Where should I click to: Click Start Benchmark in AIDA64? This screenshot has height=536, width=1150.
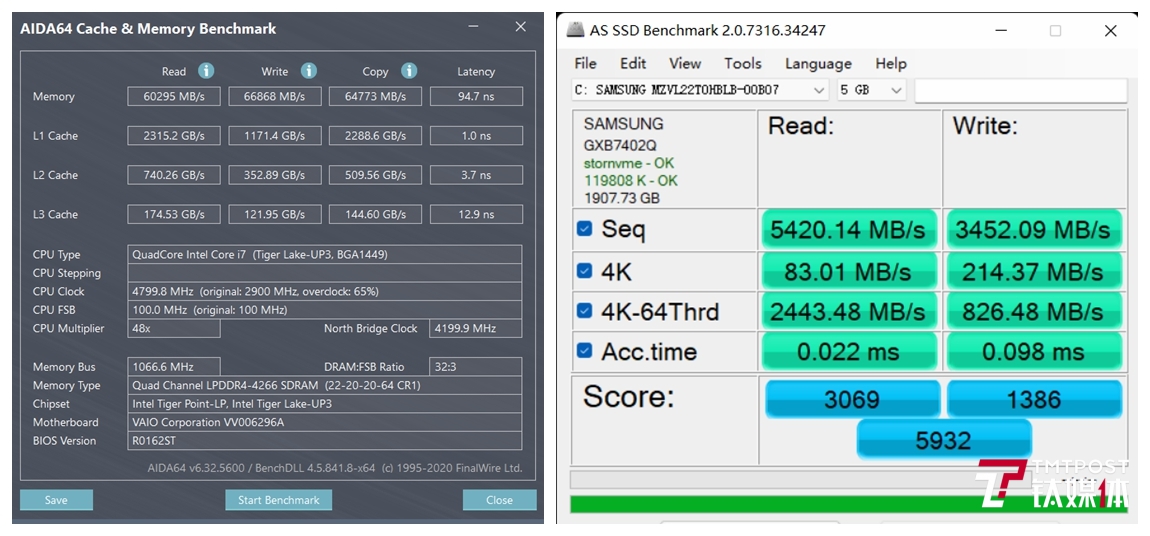coord(279,500)
